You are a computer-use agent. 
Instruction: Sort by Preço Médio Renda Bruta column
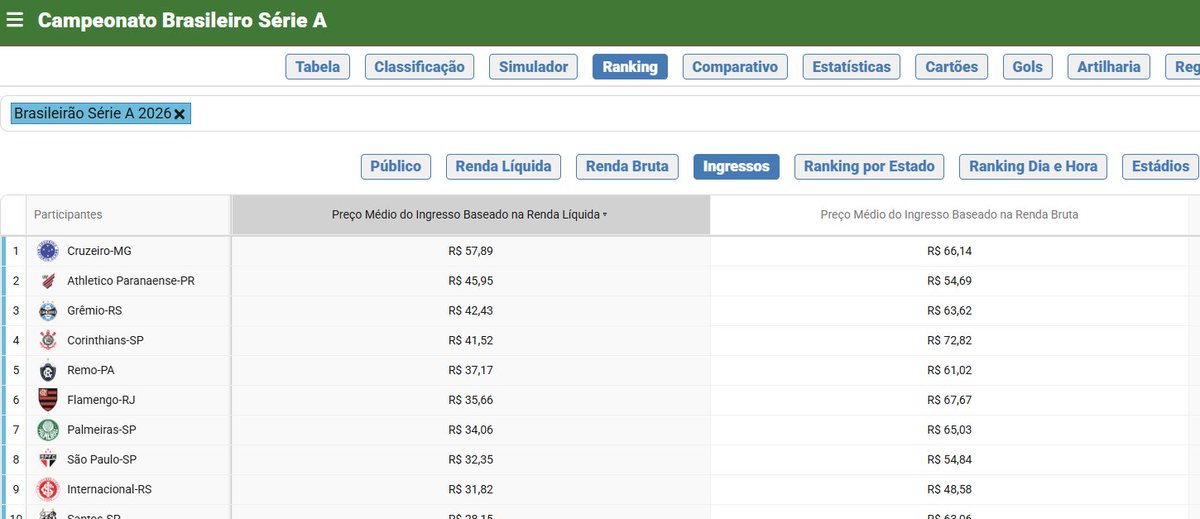(949, 215)
